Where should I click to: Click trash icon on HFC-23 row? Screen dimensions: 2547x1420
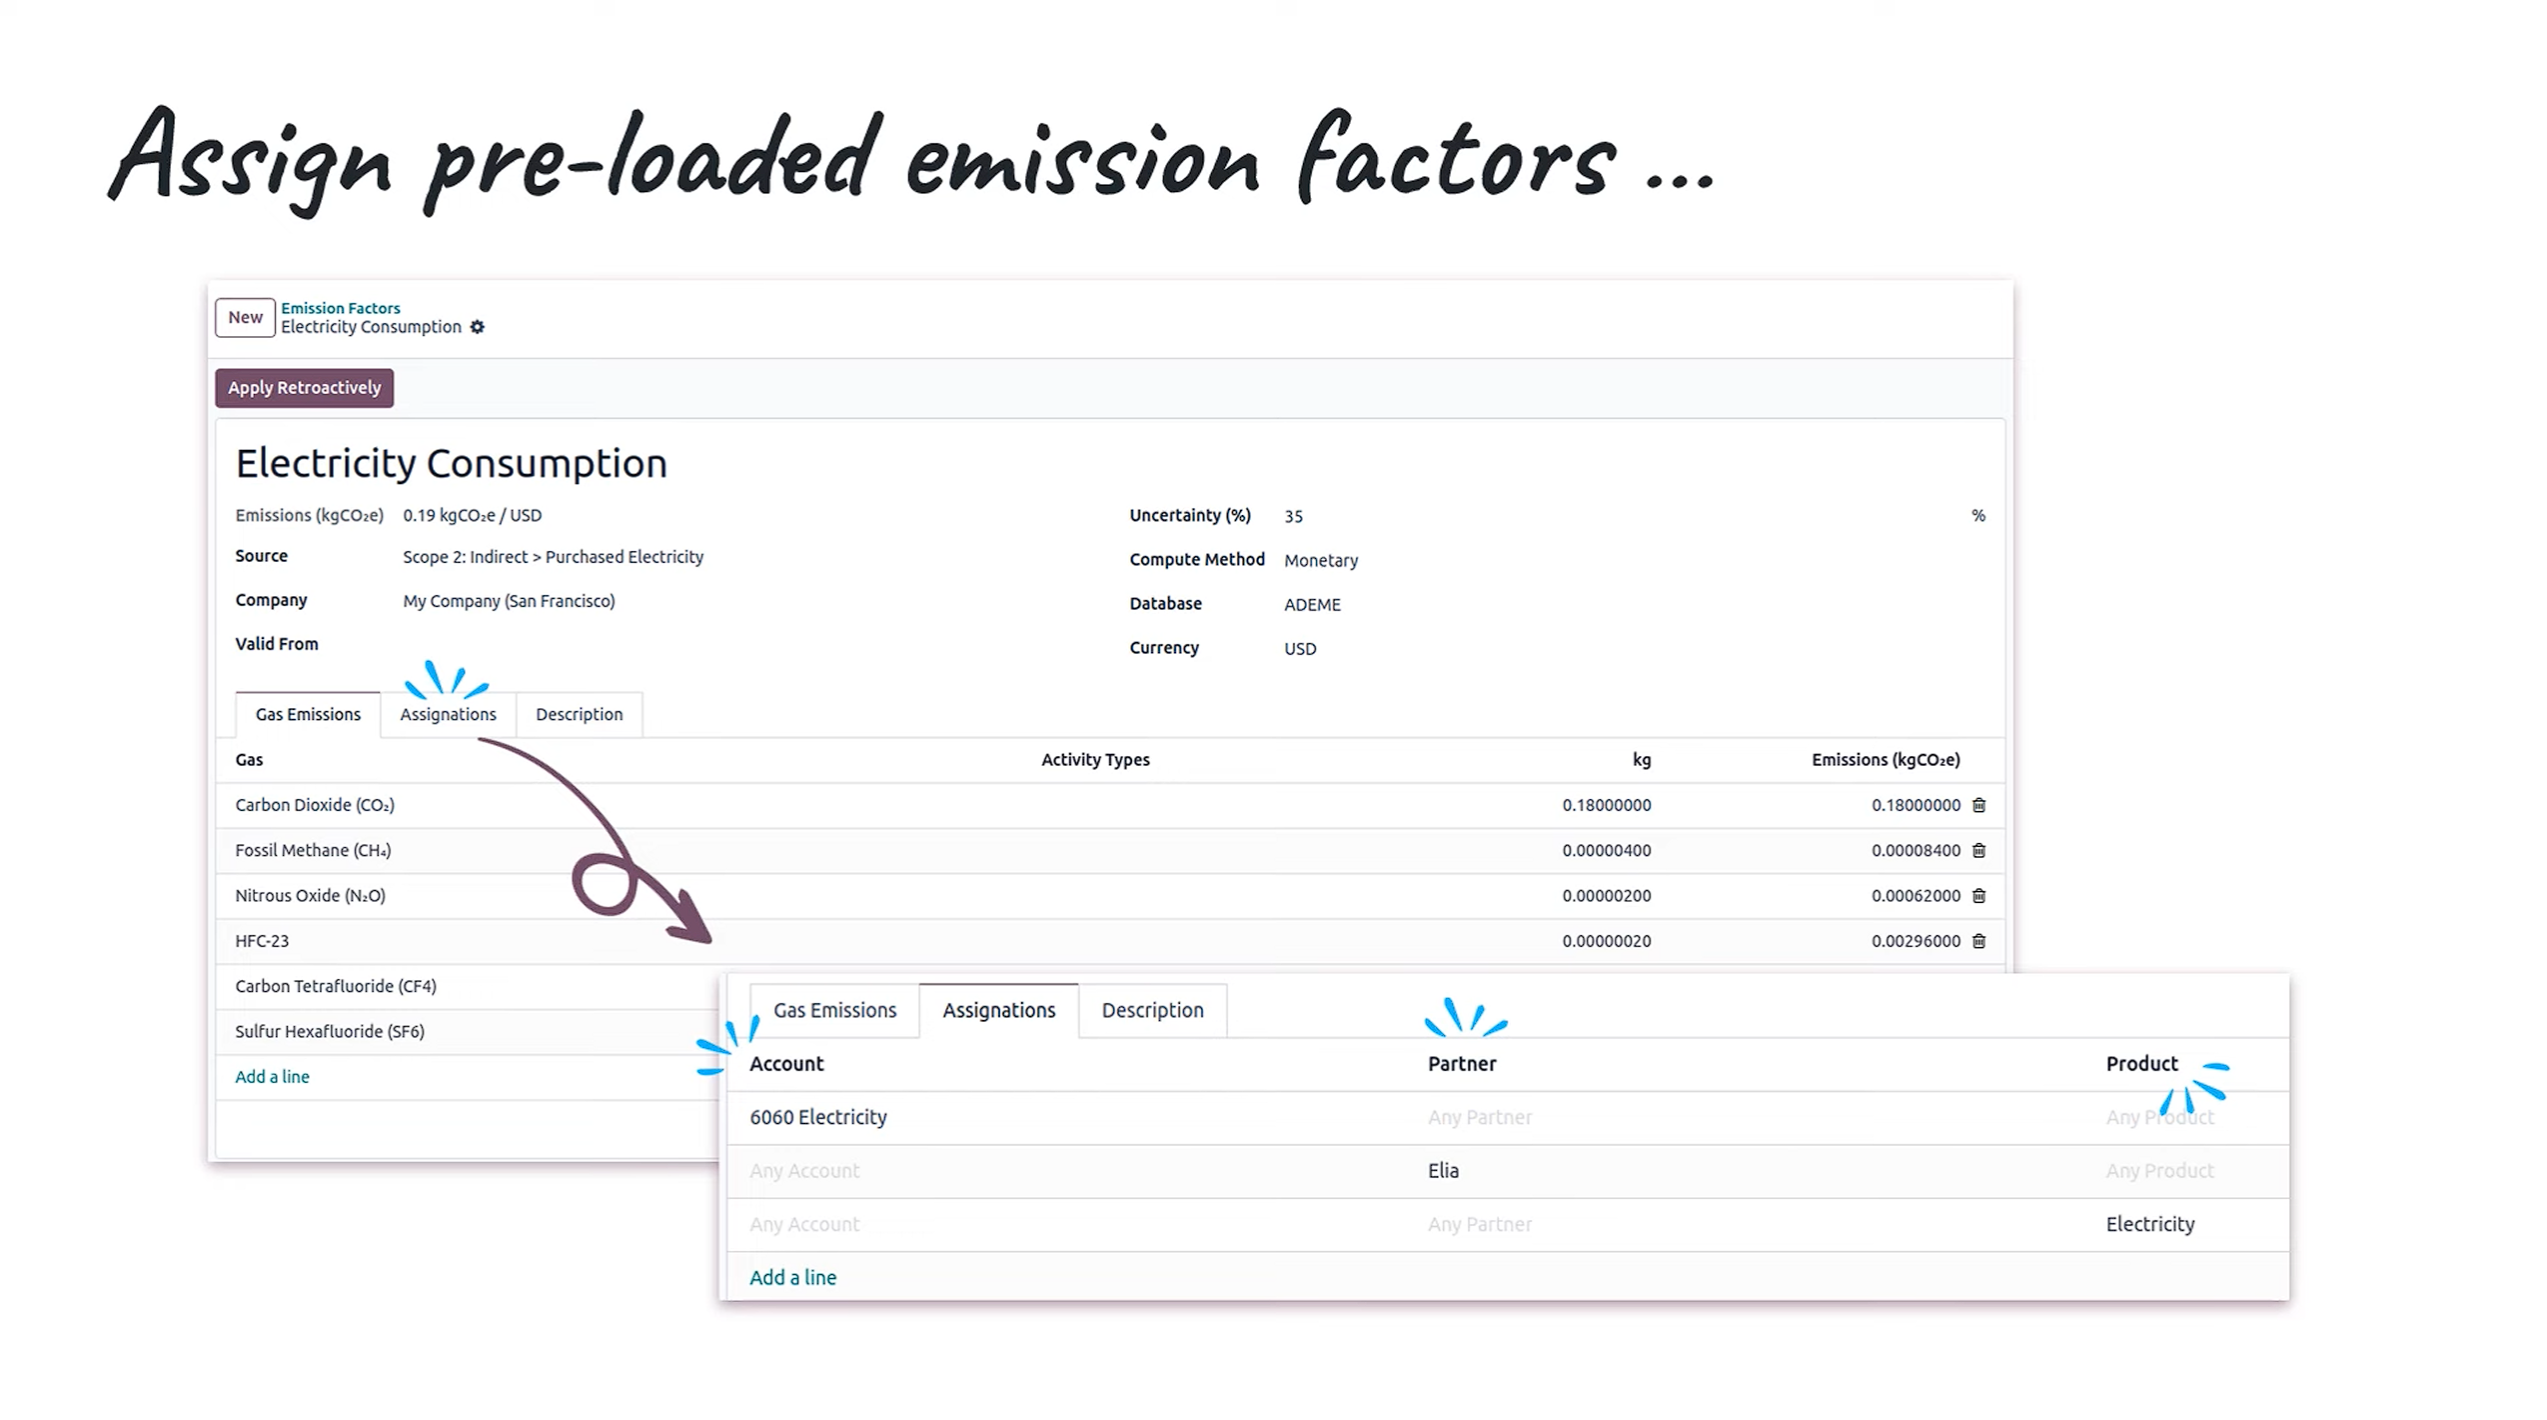coord(1978,941)
